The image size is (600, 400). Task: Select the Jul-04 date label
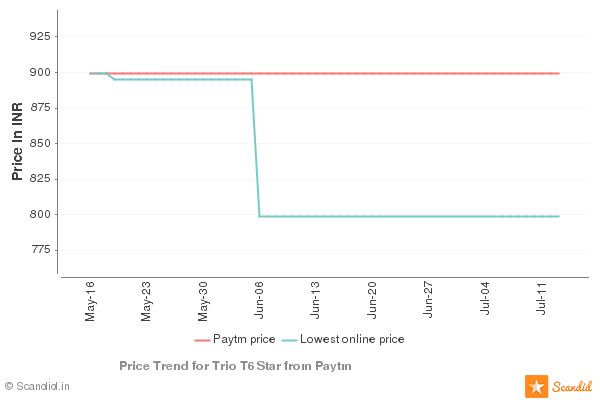pos(486,301)
